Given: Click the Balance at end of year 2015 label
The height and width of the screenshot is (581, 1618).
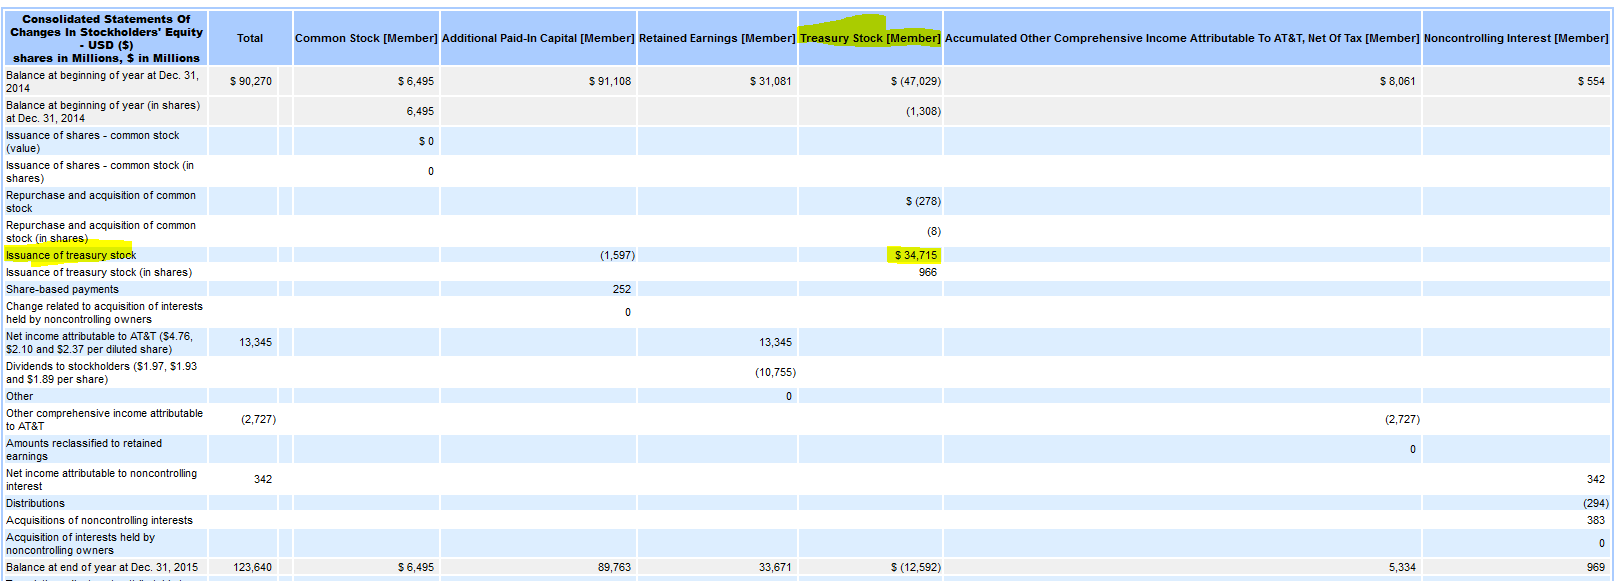Looking at the screenshot, I should (x=102, y=567).
